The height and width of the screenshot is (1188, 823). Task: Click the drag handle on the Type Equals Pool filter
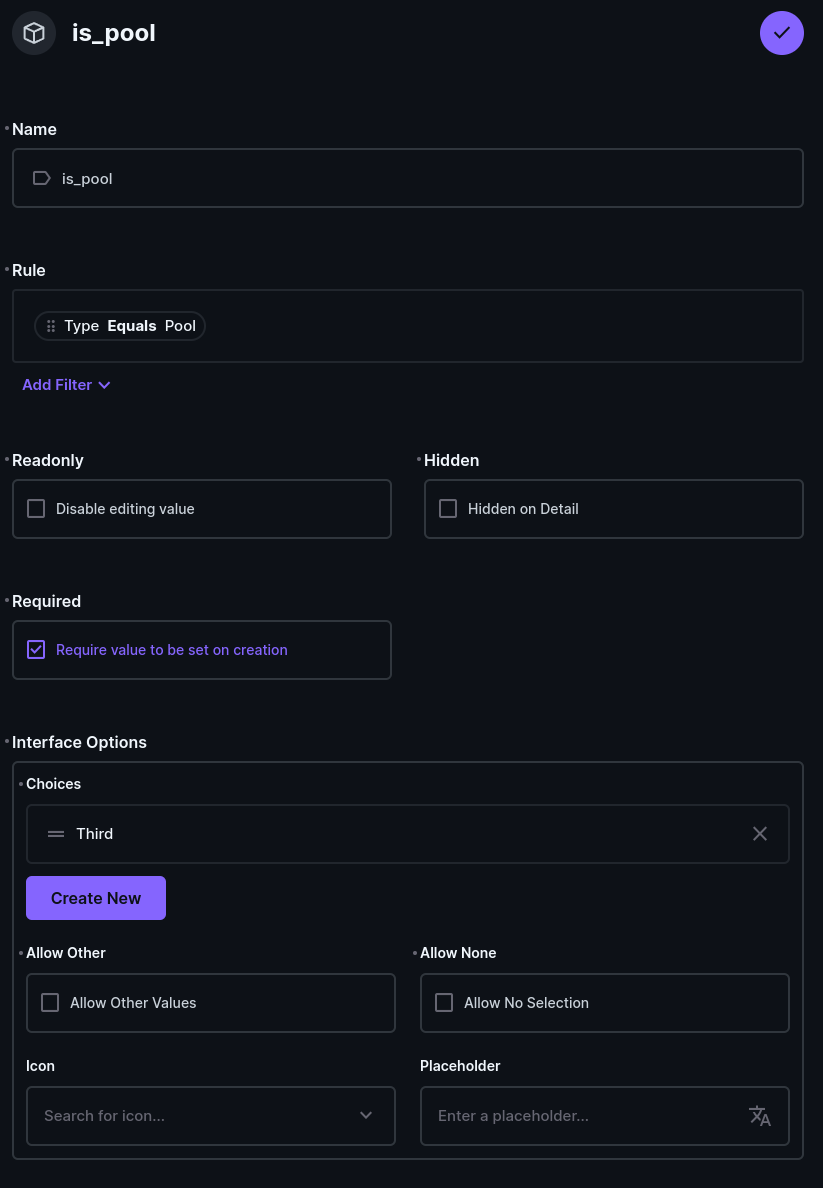click(50, 325)
